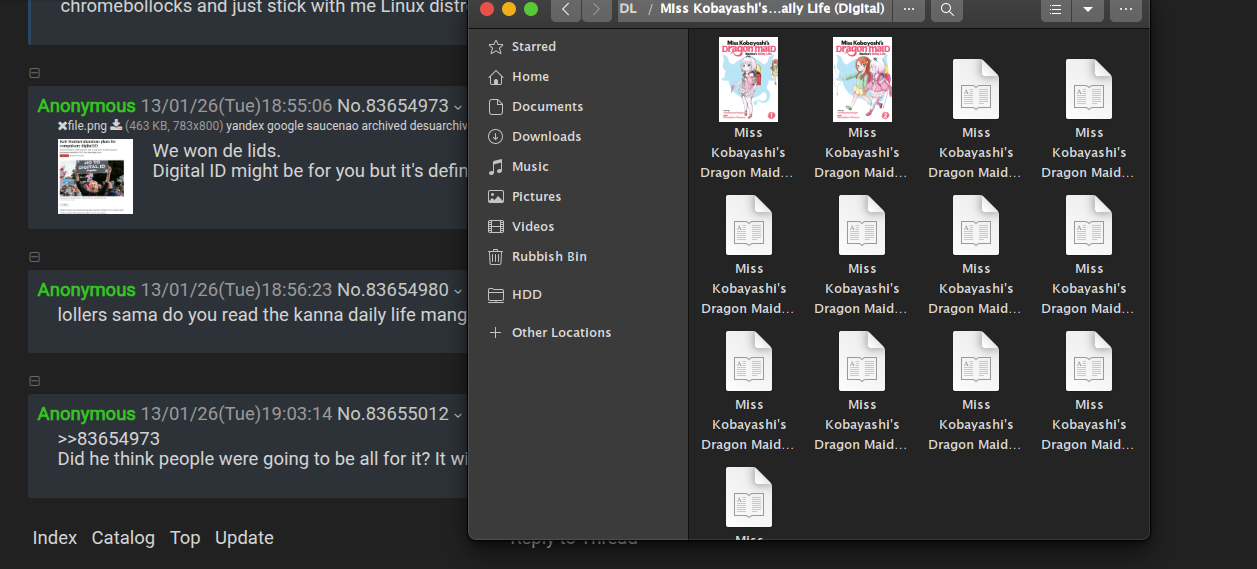Image resolution: width=1257 pixels, height=569 pixels.
Task: Click post number No.83655012
Action: [393, 414]
